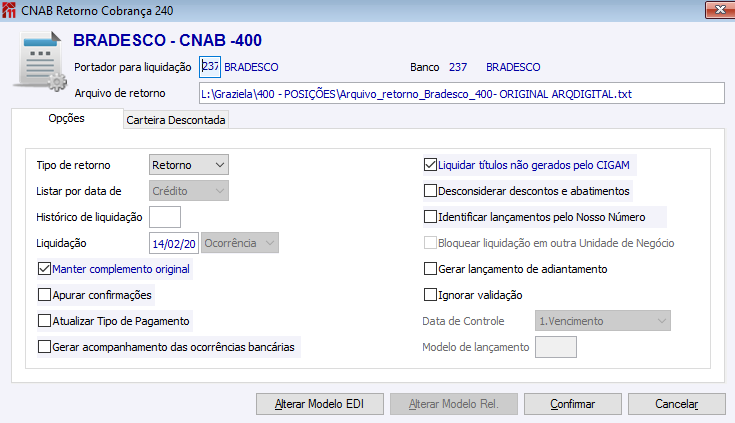Click the BRADESCO - CNAB -400 heading
Viewport: 735px width, 423px height.
(167, 40)
